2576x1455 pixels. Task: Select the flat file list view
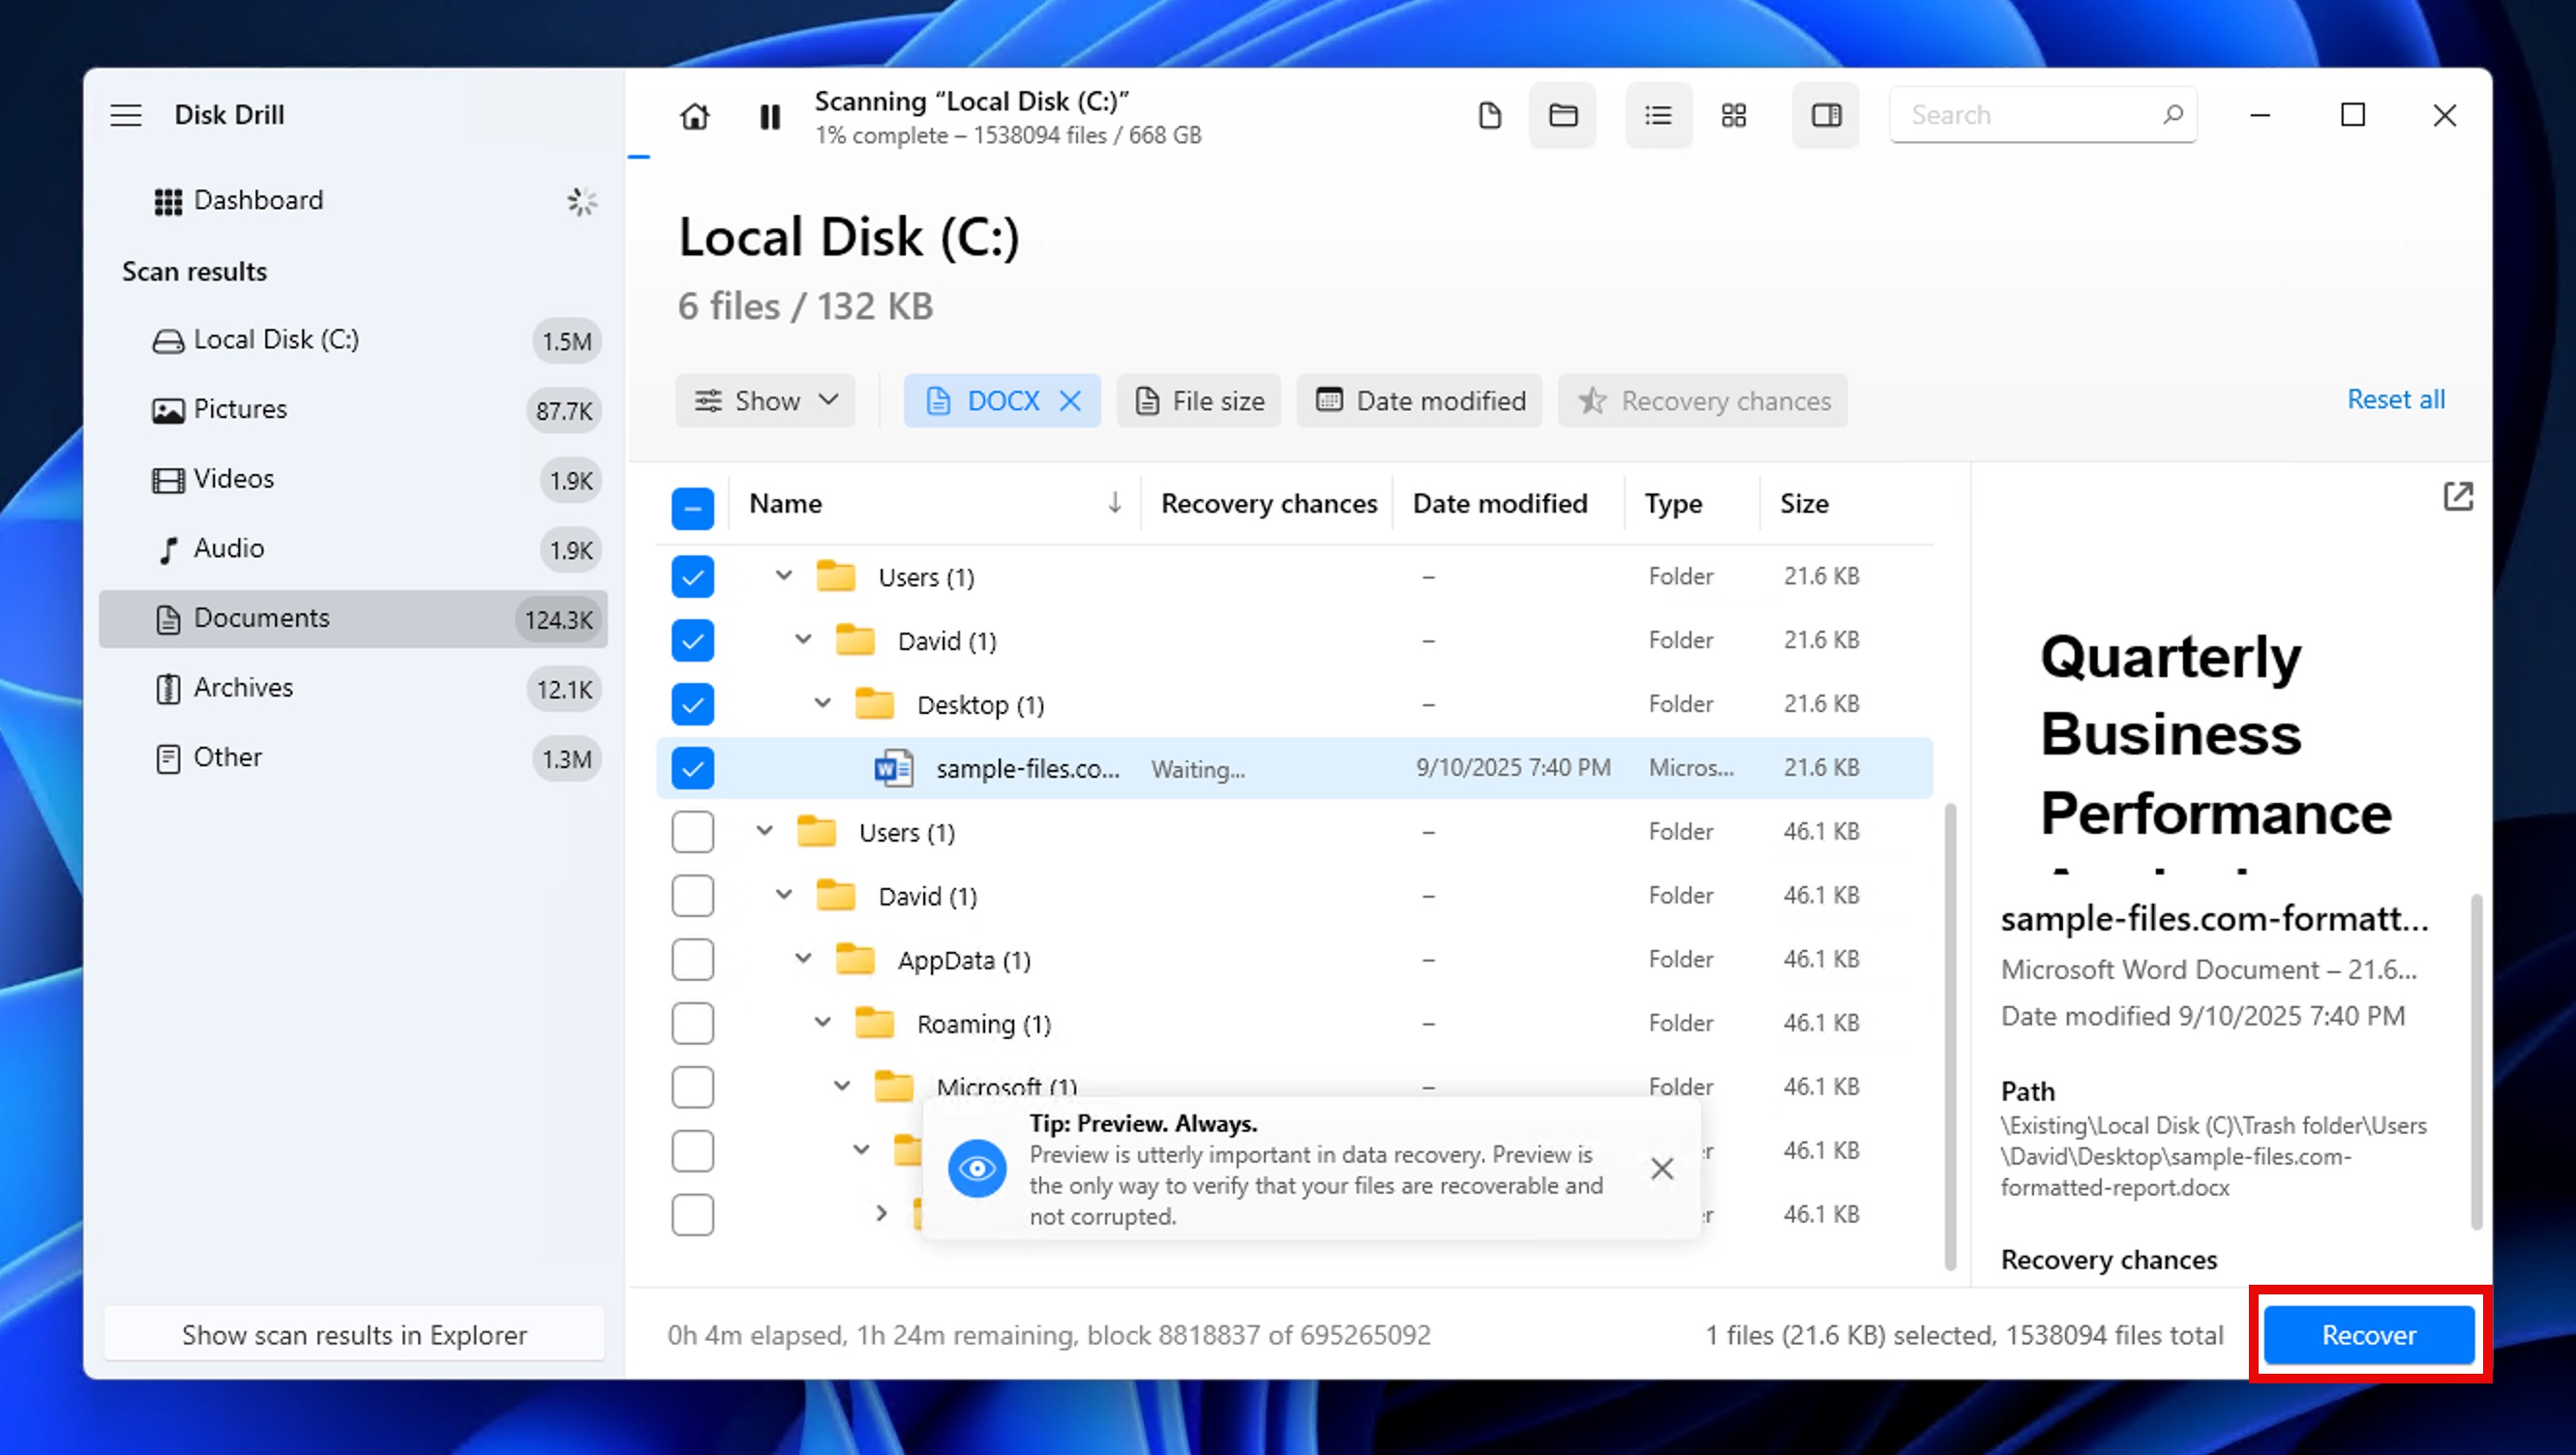[1489, 115]
